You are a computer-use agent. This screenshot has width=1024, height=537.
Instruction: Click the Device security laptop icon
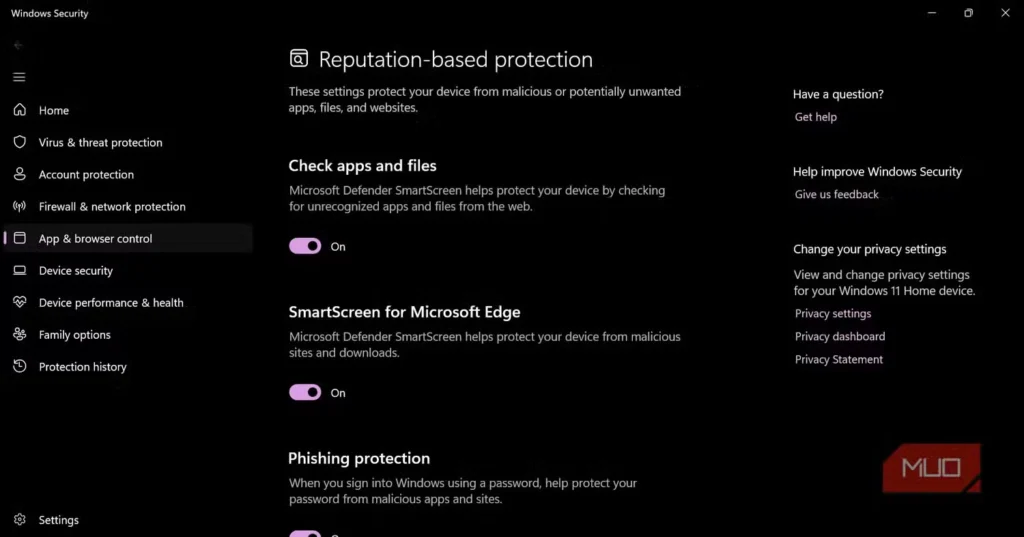click(x=19, y=270)
